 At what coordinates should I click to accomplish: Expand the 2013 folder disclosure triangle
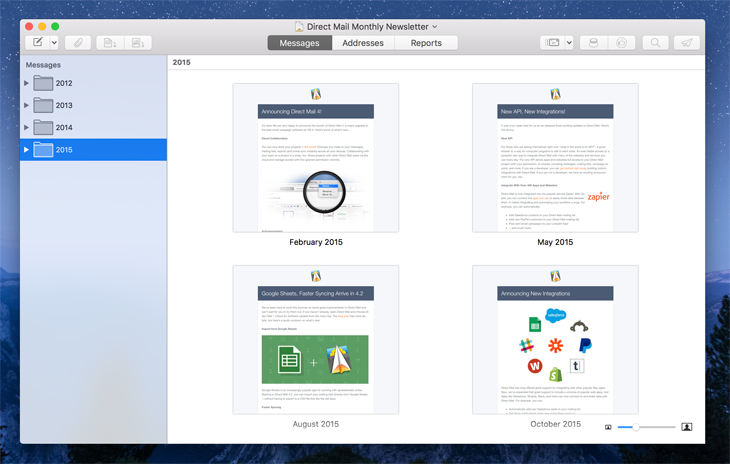[x=27, y=105]
